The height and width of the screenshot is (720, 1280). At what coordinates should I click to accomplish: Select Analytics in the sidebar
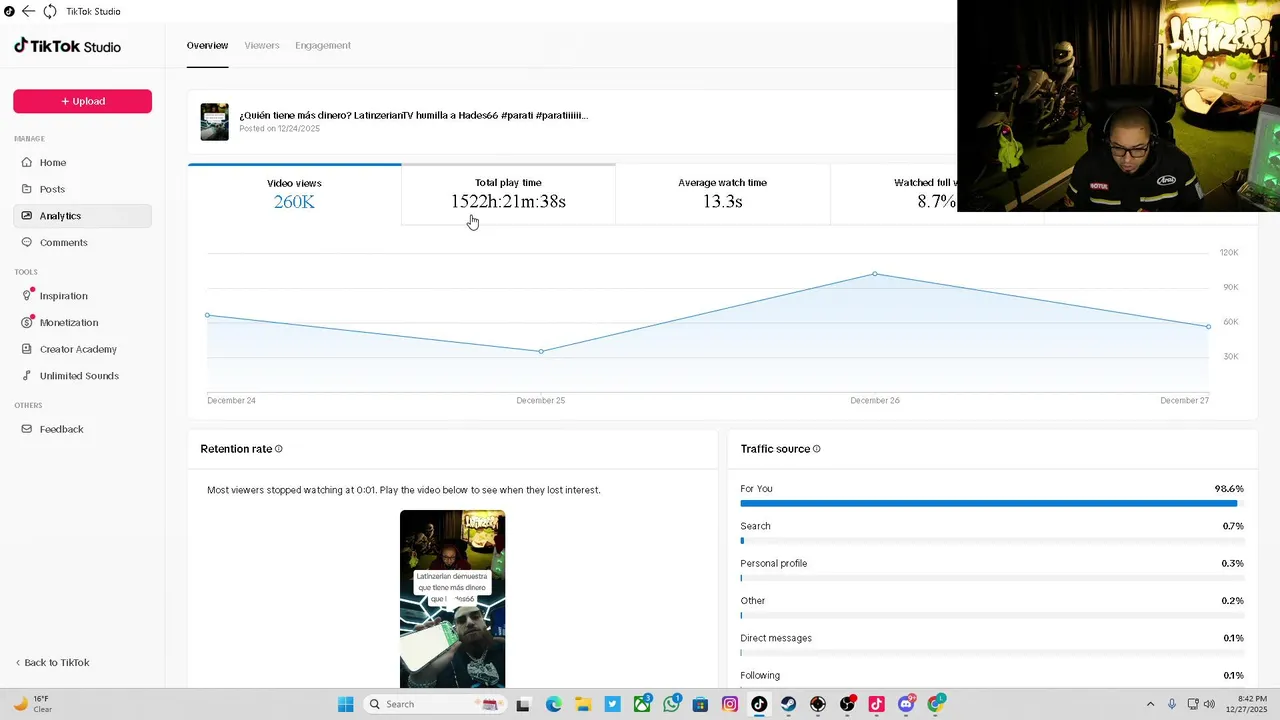pos(82,216)
